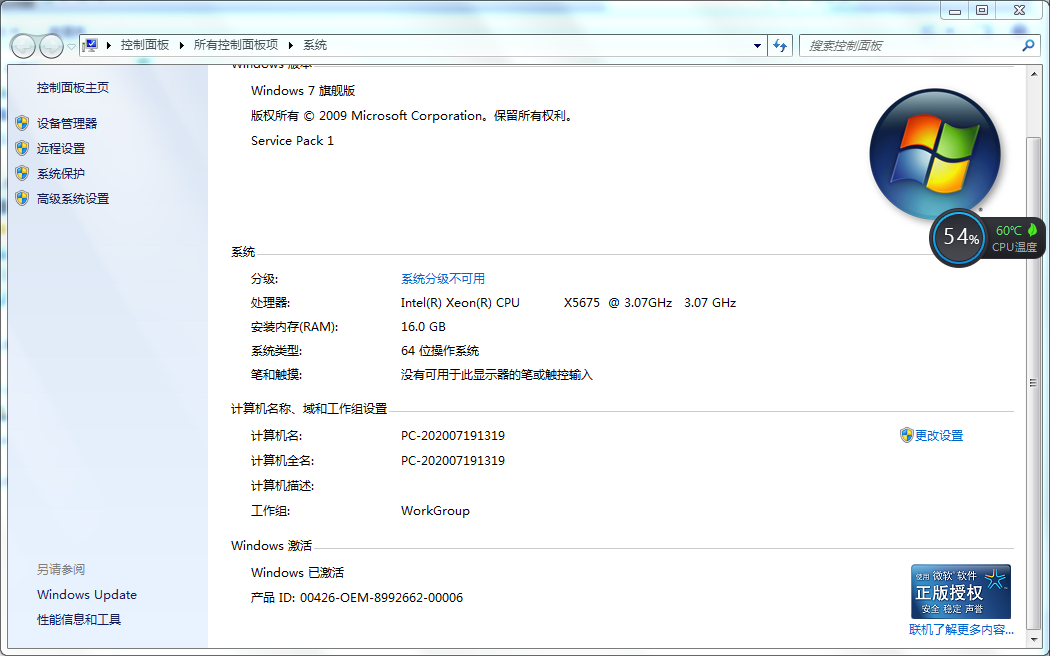Click the Windows 7 旗舰版 edition text

click(x=303, y=90)
